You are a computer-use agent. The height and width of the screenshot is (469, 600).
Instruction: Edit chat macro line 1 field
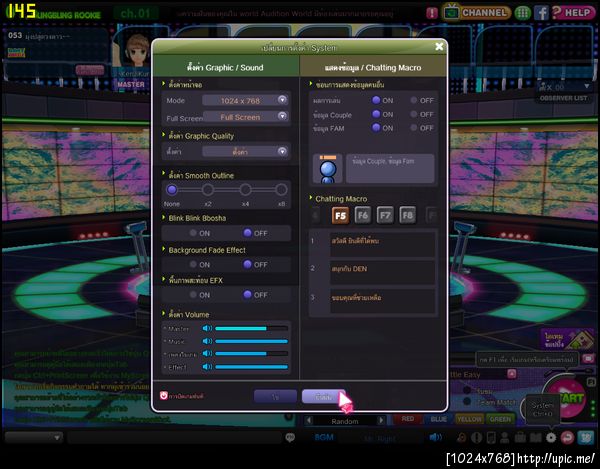pos(382,244)
